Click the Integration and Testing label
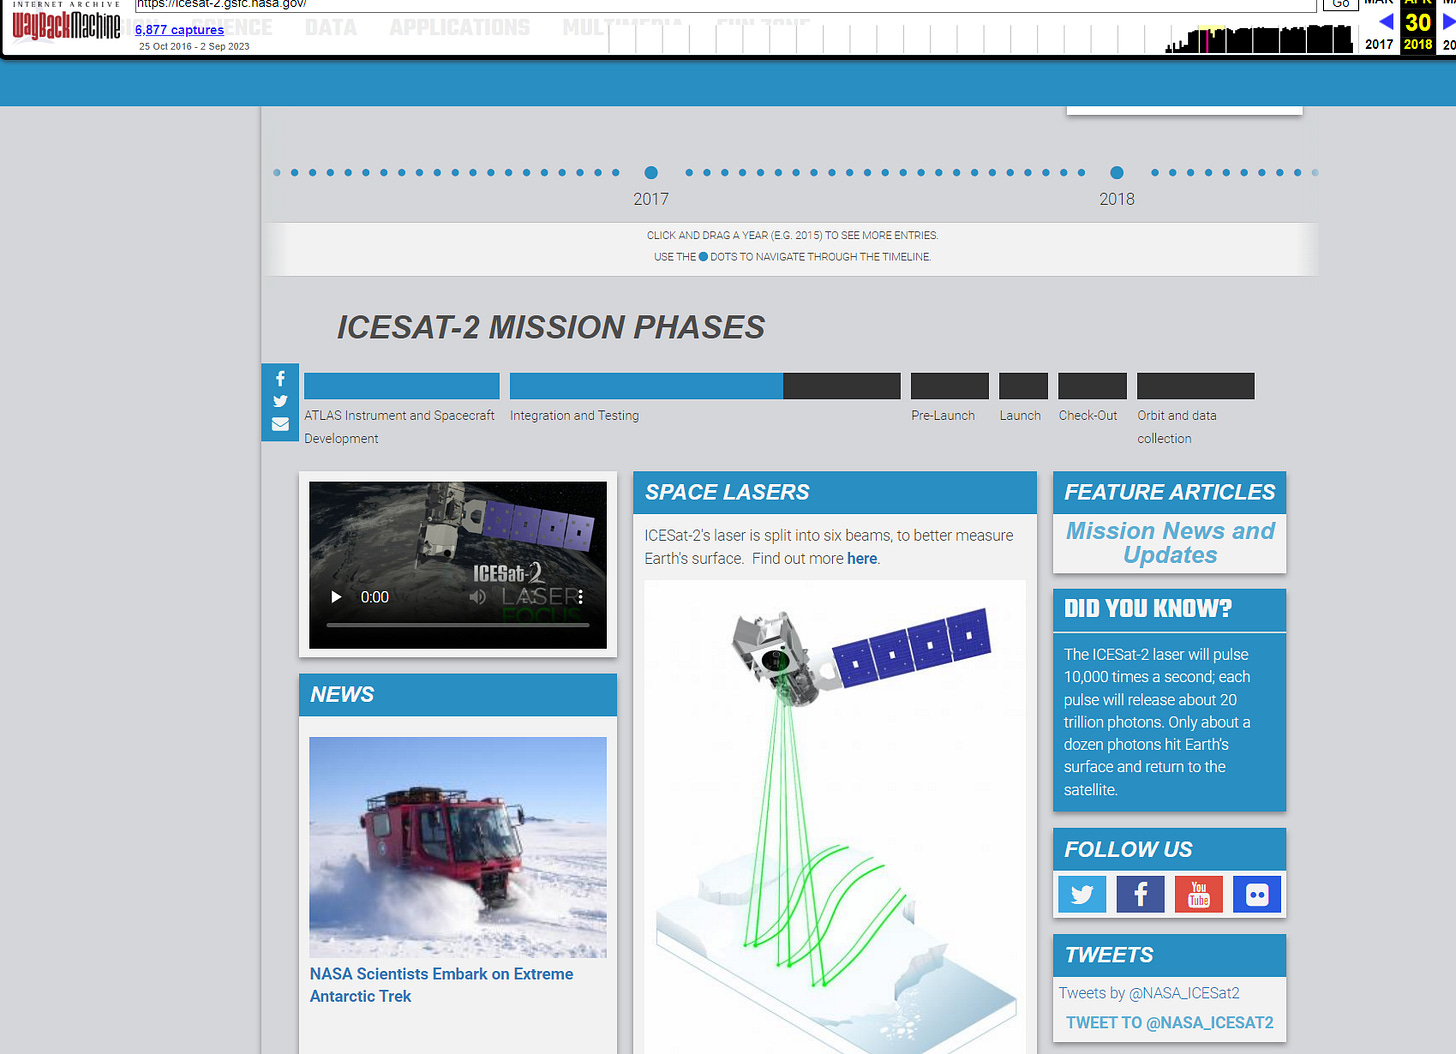 [574, 416]
